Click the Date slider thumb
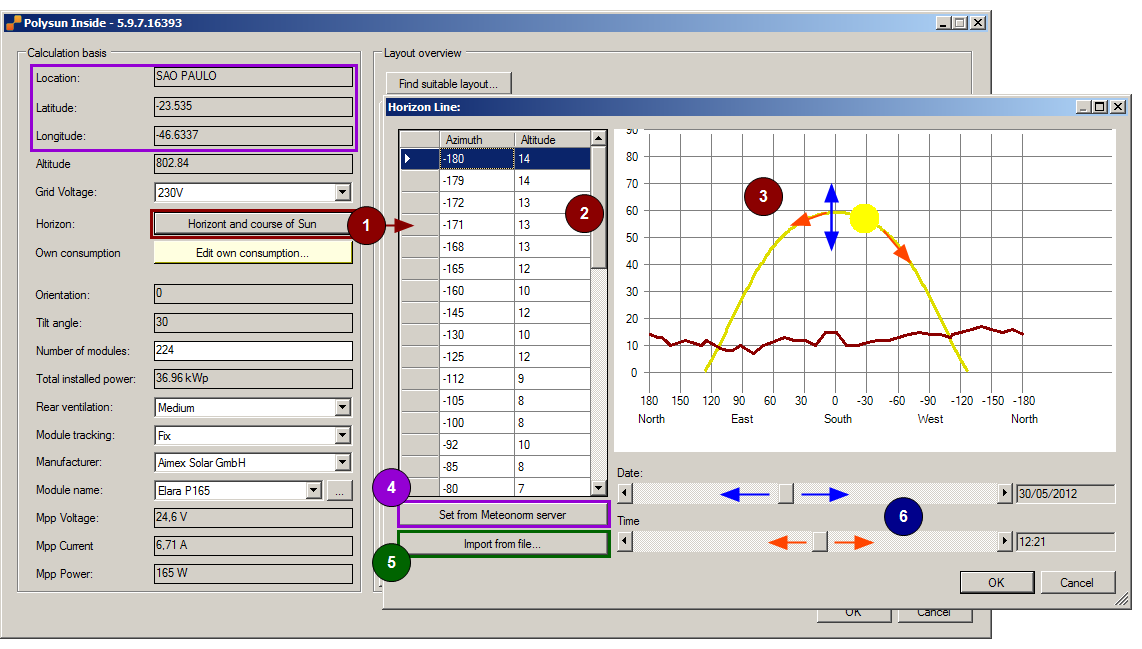The image size is (1142, 649). click(x=786, y=494)
